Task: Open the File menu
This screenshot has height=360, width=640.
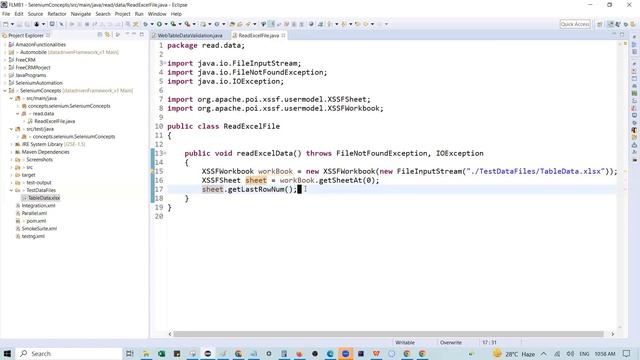Action: [x=6, y=14]
